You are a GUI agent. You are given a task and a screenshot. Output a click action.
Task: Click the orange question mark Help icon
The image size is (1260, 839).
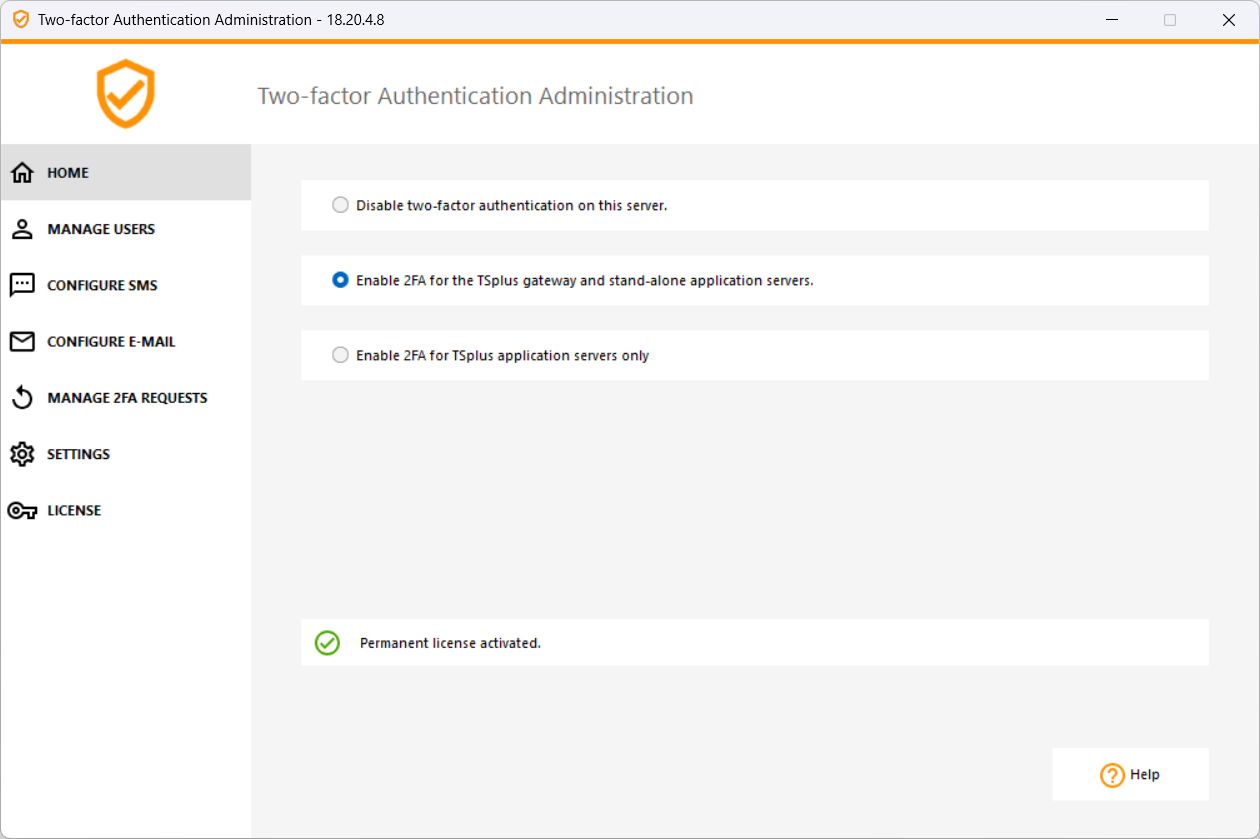pyautogui.click(x=1112, y=775)
